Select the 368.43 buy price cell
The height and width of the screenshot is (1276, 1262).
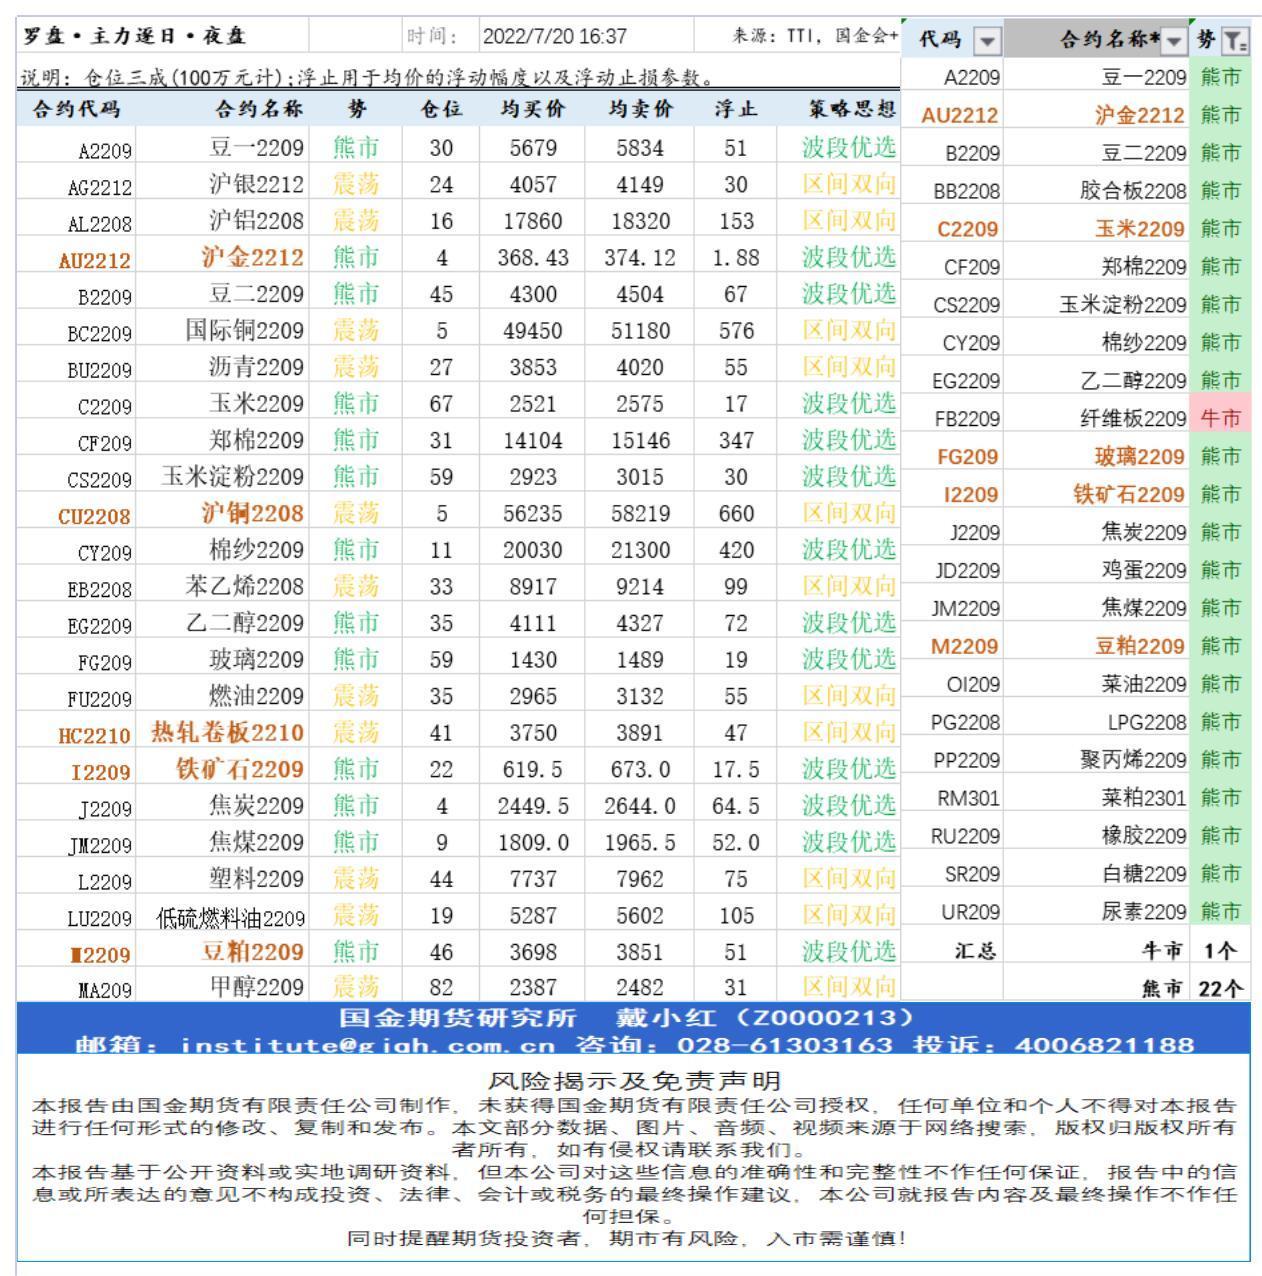click(x=533, y=259)
